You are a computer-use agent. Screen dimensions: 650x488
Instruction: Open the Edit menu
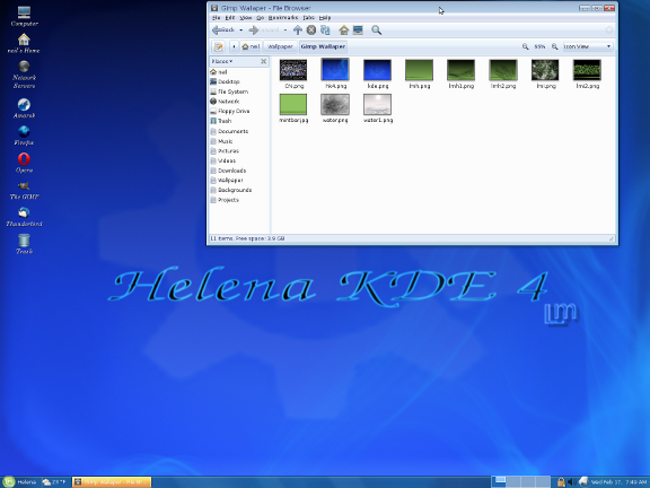230,17
